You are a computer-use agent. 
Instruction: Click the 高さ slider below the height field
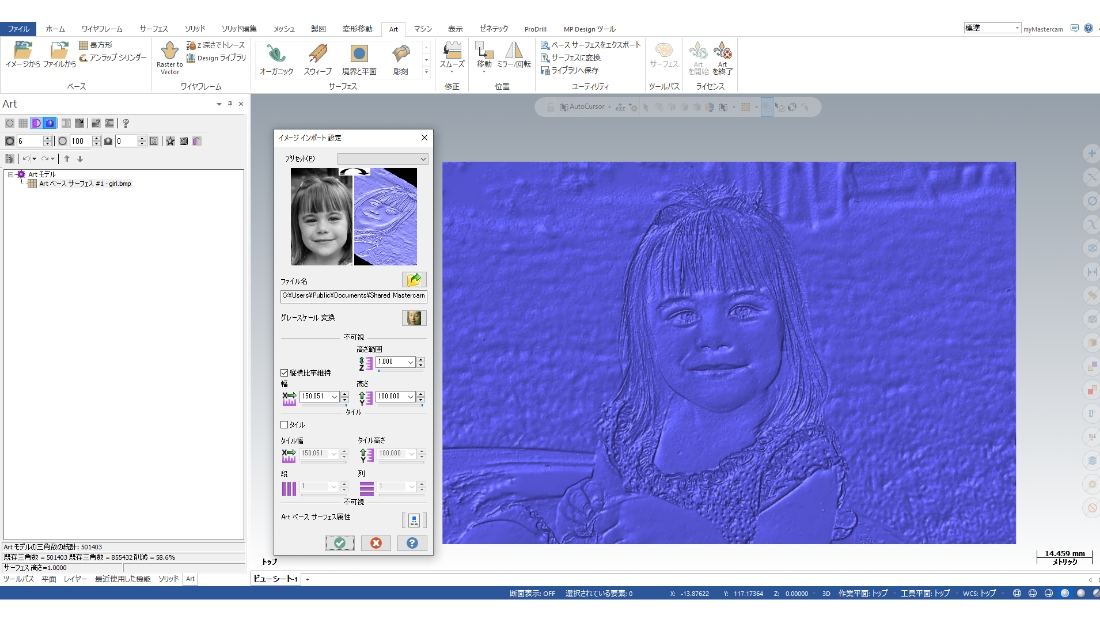click(400, 405)
